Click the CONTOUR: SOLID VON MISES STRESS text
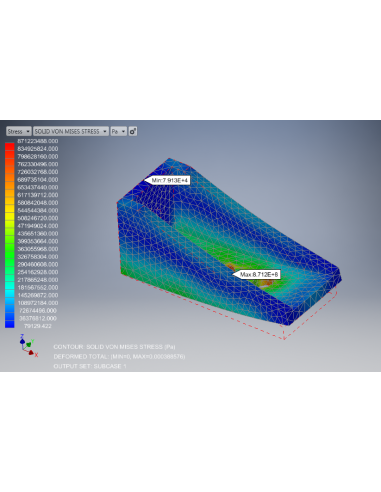The image size is (381, 492). coord(114,347)
